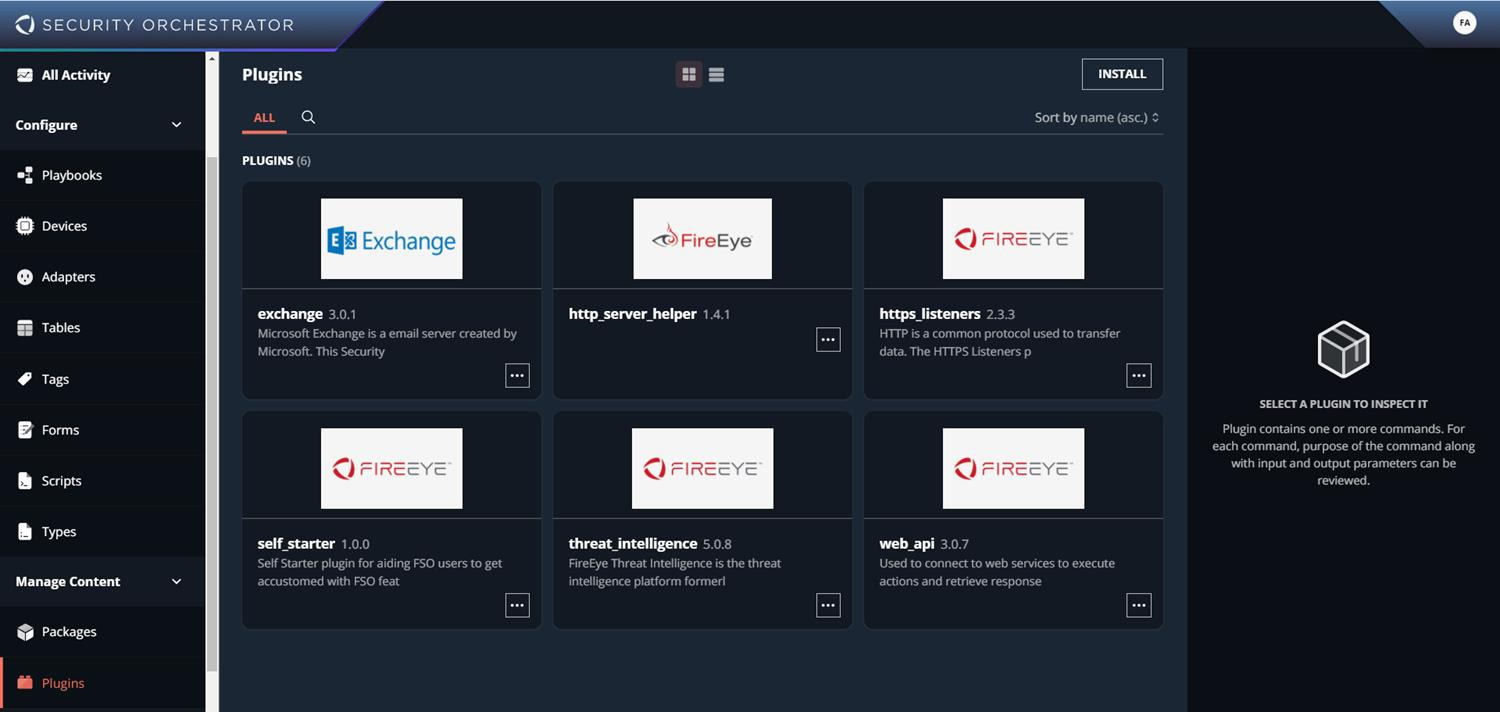
Task: Open the FA user avatar menu
Action: click(x=1464, y=22)
